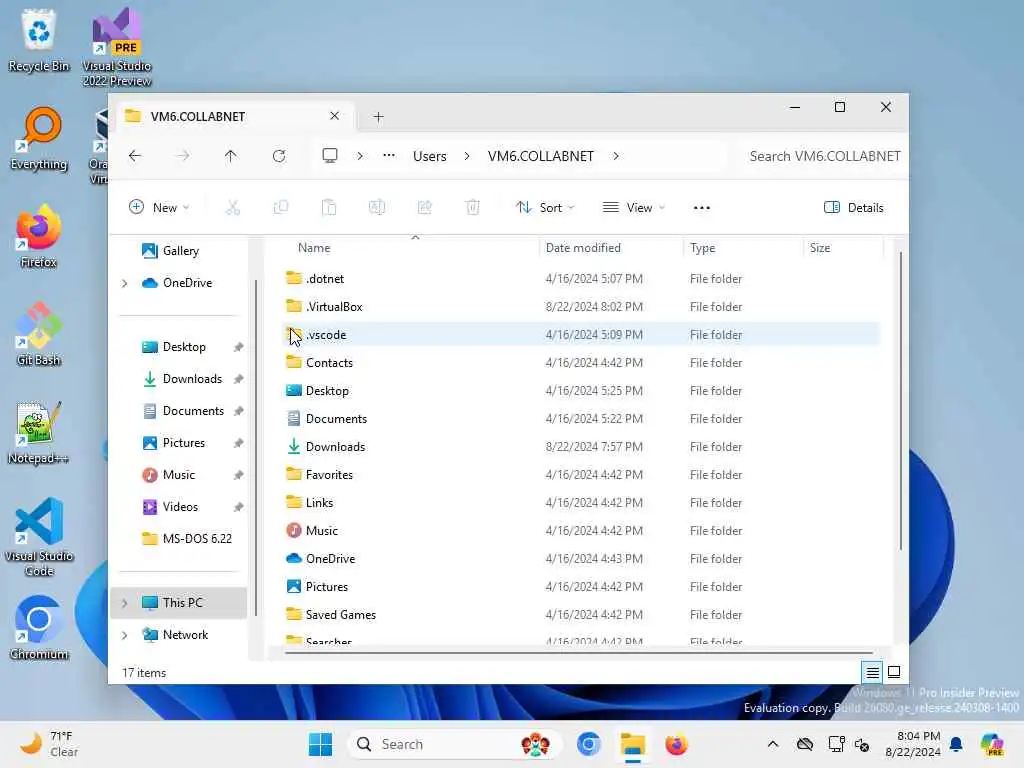Open Visual Studio Code desktop shortcut
This screenshot has height=768, width=1024.
point(39,537)
